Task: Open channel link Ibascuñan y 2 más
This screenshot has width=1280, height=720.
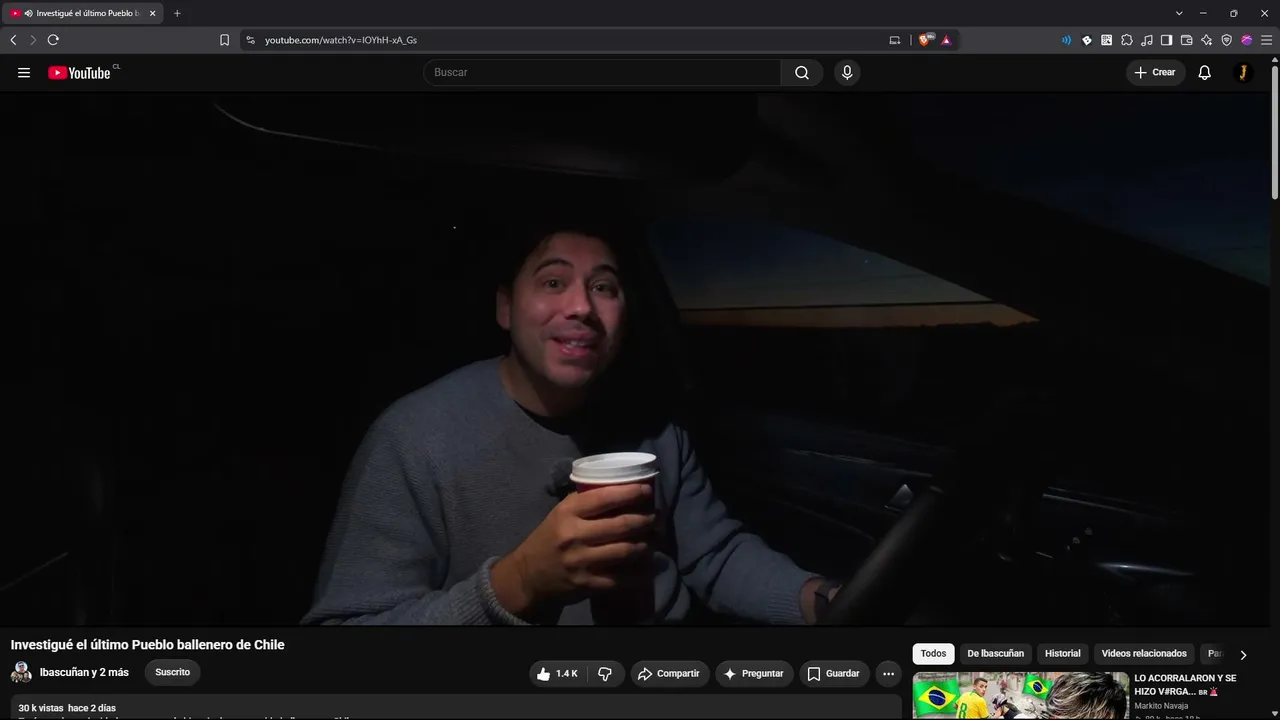Action: click(84, 672)
